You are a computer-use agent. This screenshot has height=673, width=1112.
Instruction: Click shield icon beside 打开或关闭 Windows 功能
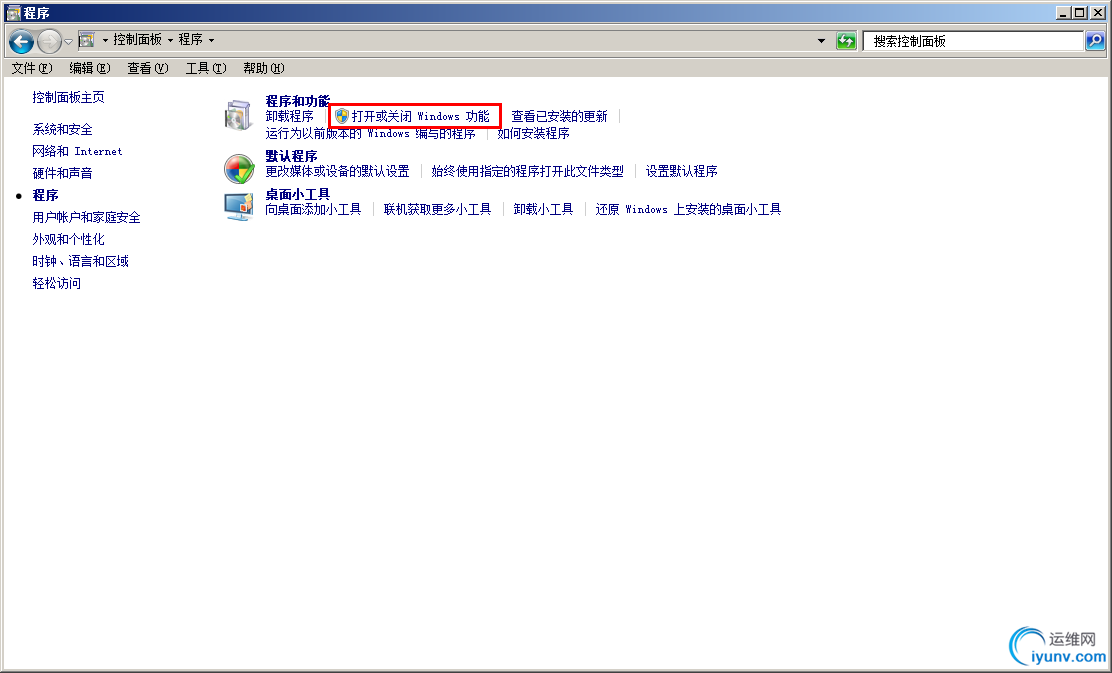click(x=342, y=116)
